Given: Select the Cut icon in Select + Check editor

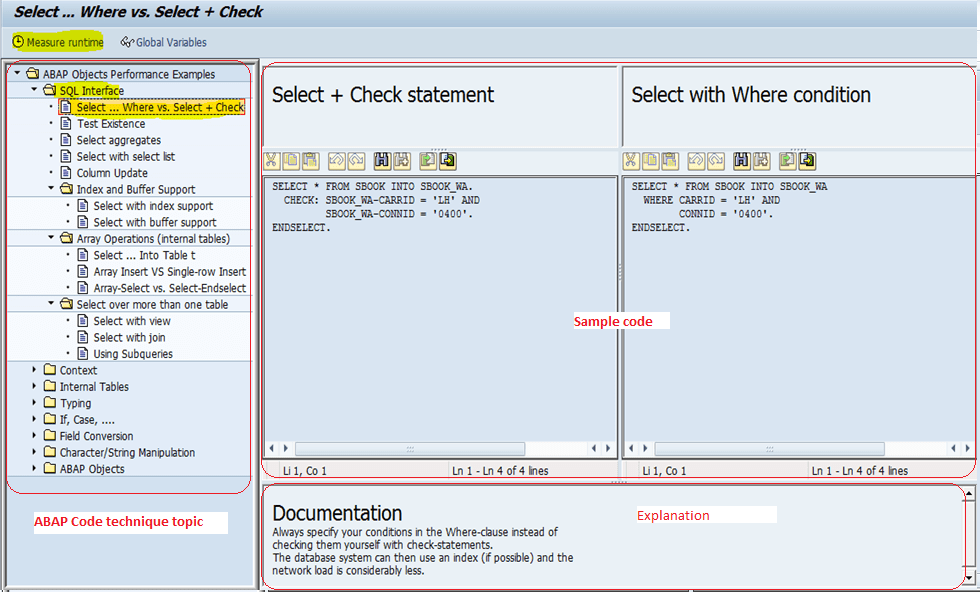Looking at the screenshot, I should (x=270, y=160).
